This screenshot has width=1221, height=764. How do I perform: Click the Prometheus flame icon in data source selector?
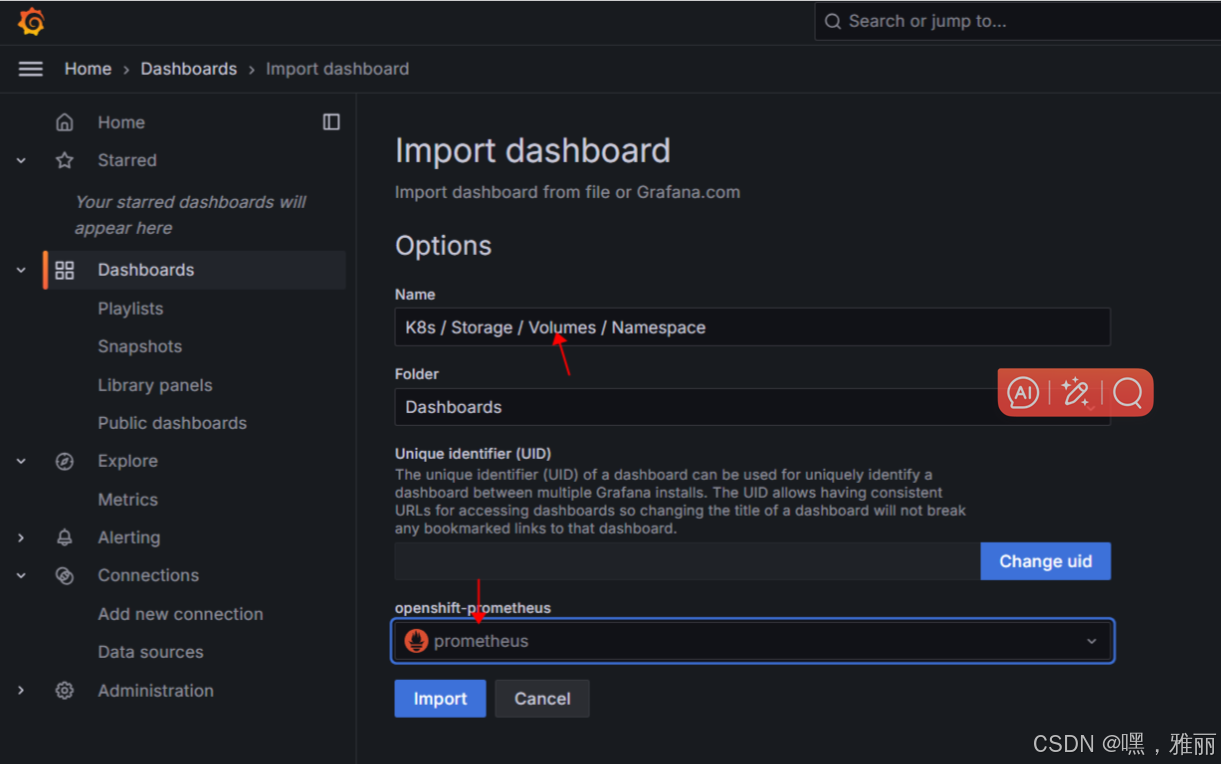416,641
